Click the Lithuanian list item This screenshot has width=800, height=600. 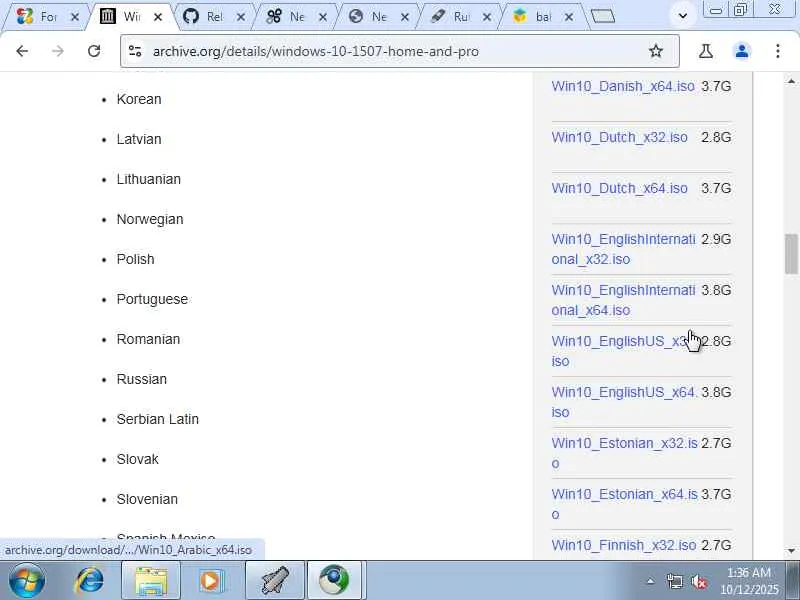tap(148, 179)
